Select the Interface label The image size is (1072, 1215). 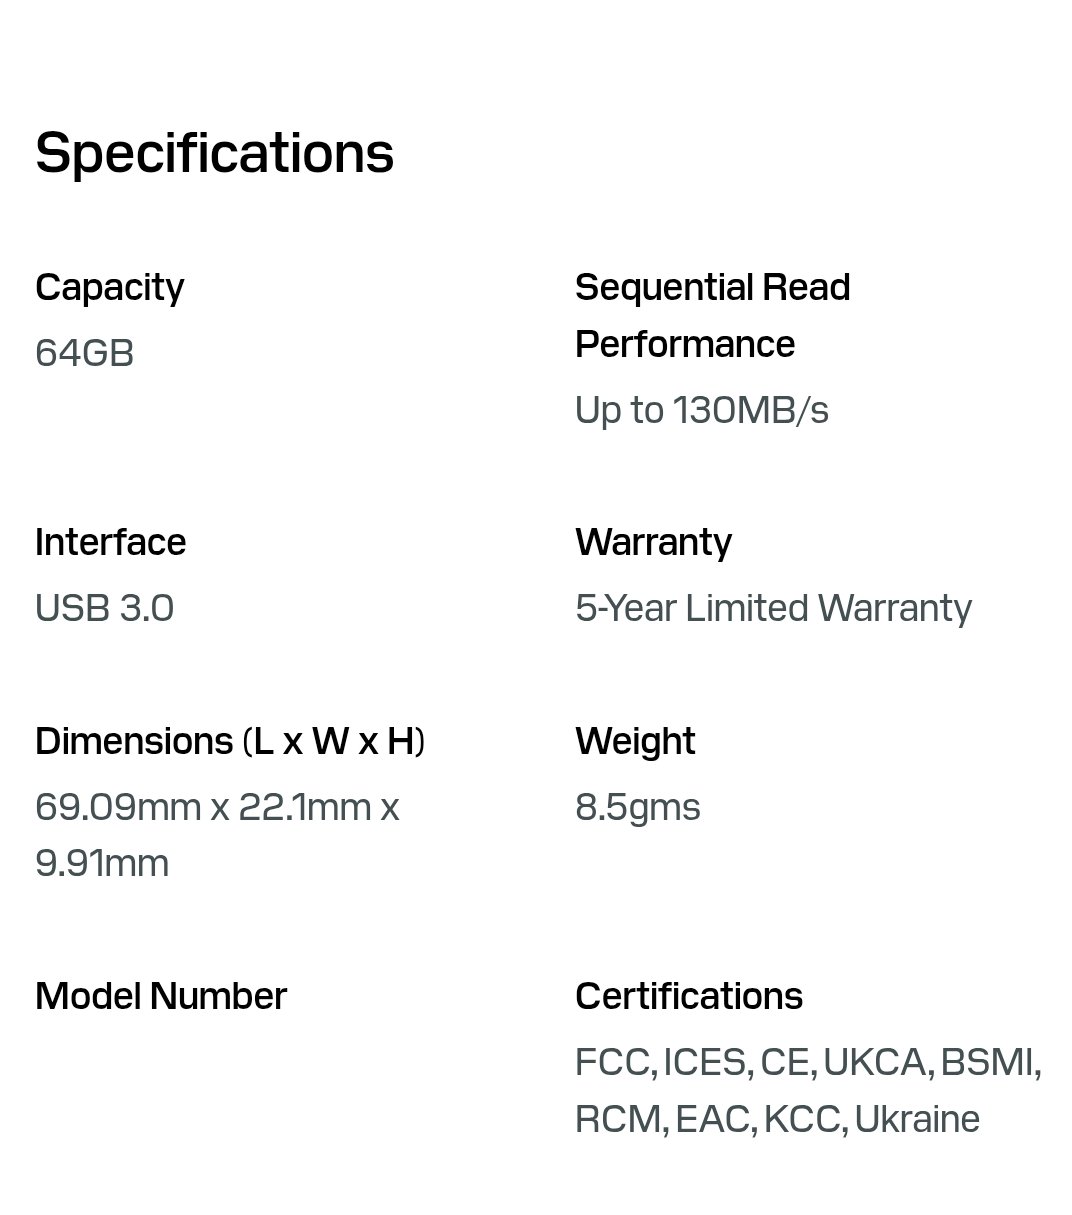(x=110, y=542)
